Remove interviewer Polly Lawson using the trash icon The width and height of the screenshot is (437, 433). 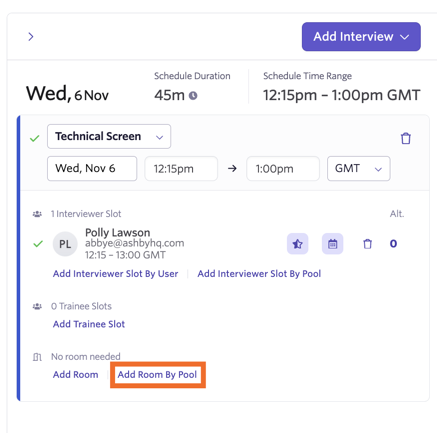click(x=367, y=244)
